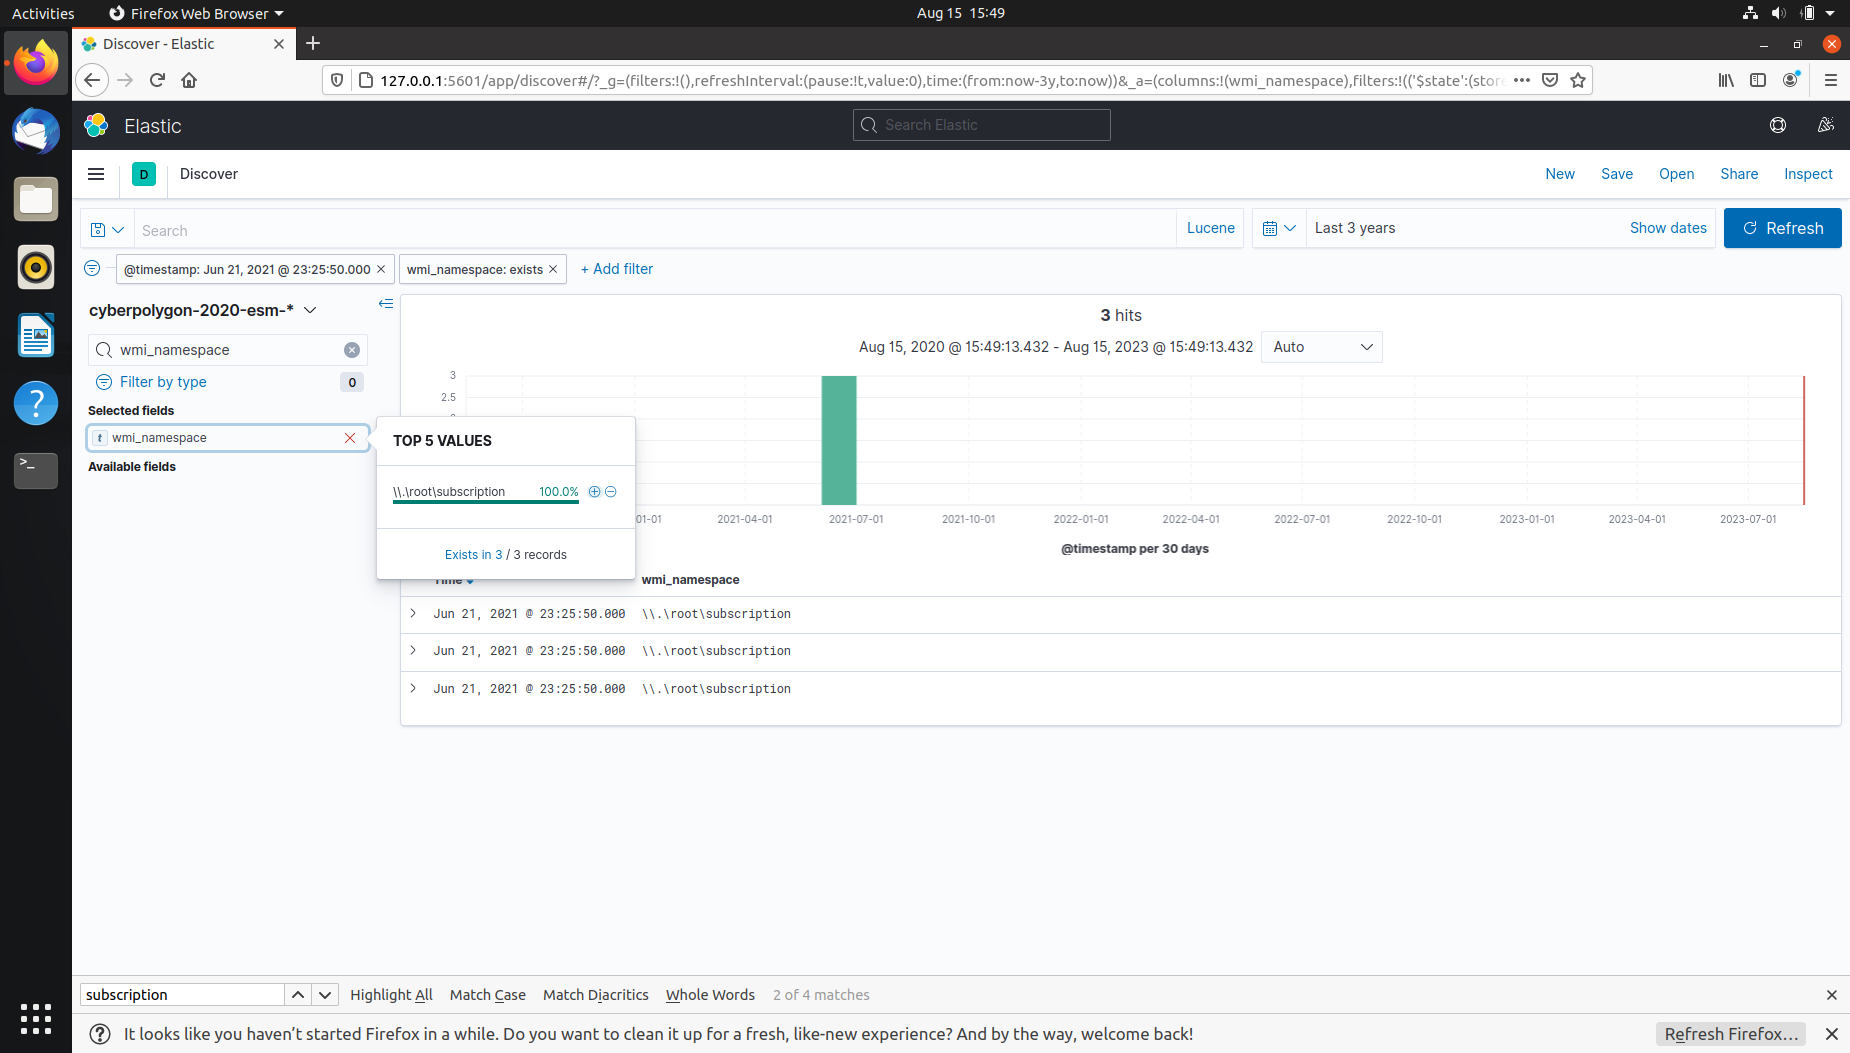The width and height of the screenshot is (1850, 1053).
Task: Show sidebars in Firefox
Action: click(1758, 80)
